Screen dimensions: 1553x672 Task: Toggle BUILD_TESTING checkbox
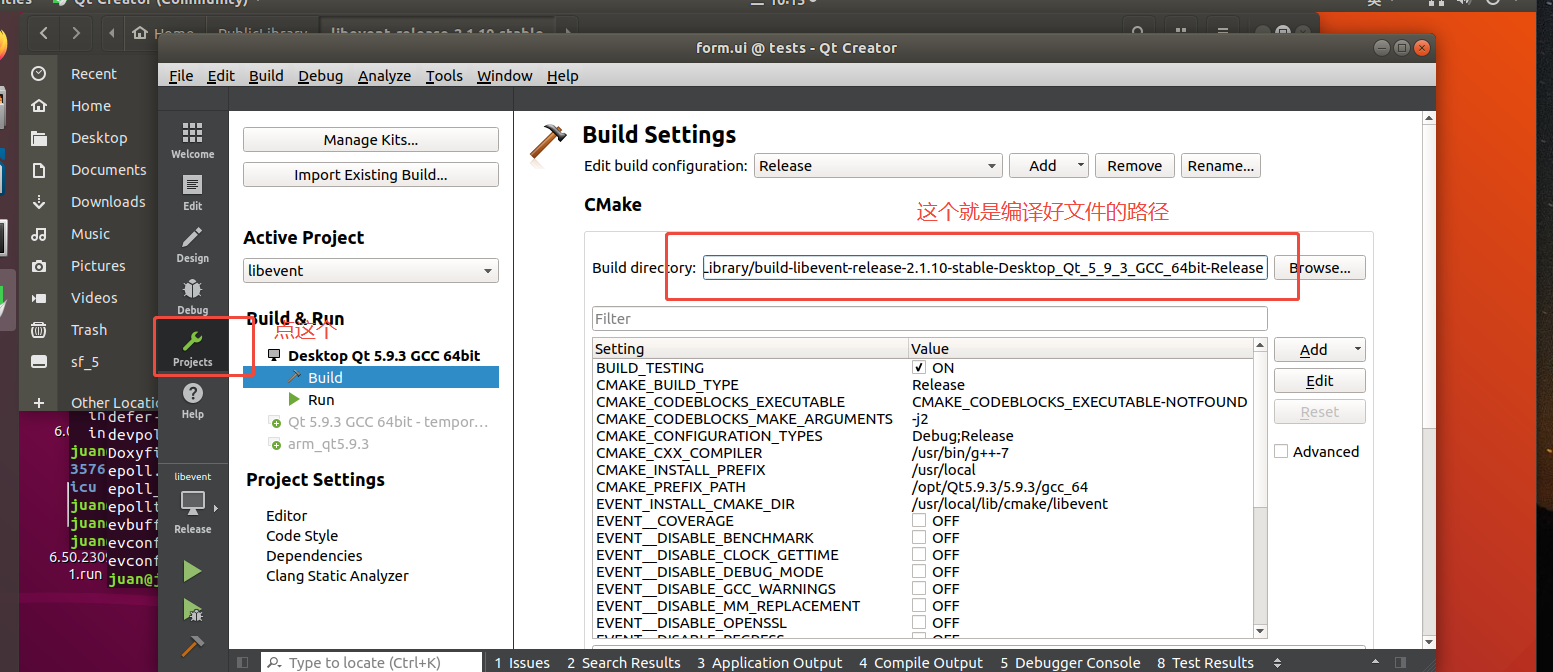919,368
